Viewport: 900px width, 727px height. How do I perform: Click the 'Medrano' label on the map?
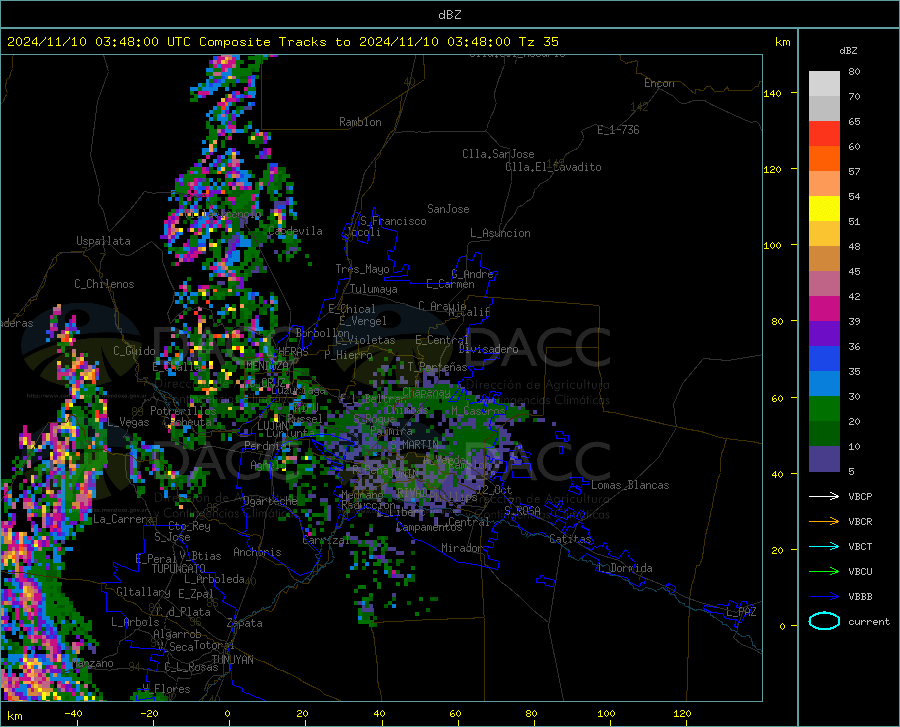[362, 495]
